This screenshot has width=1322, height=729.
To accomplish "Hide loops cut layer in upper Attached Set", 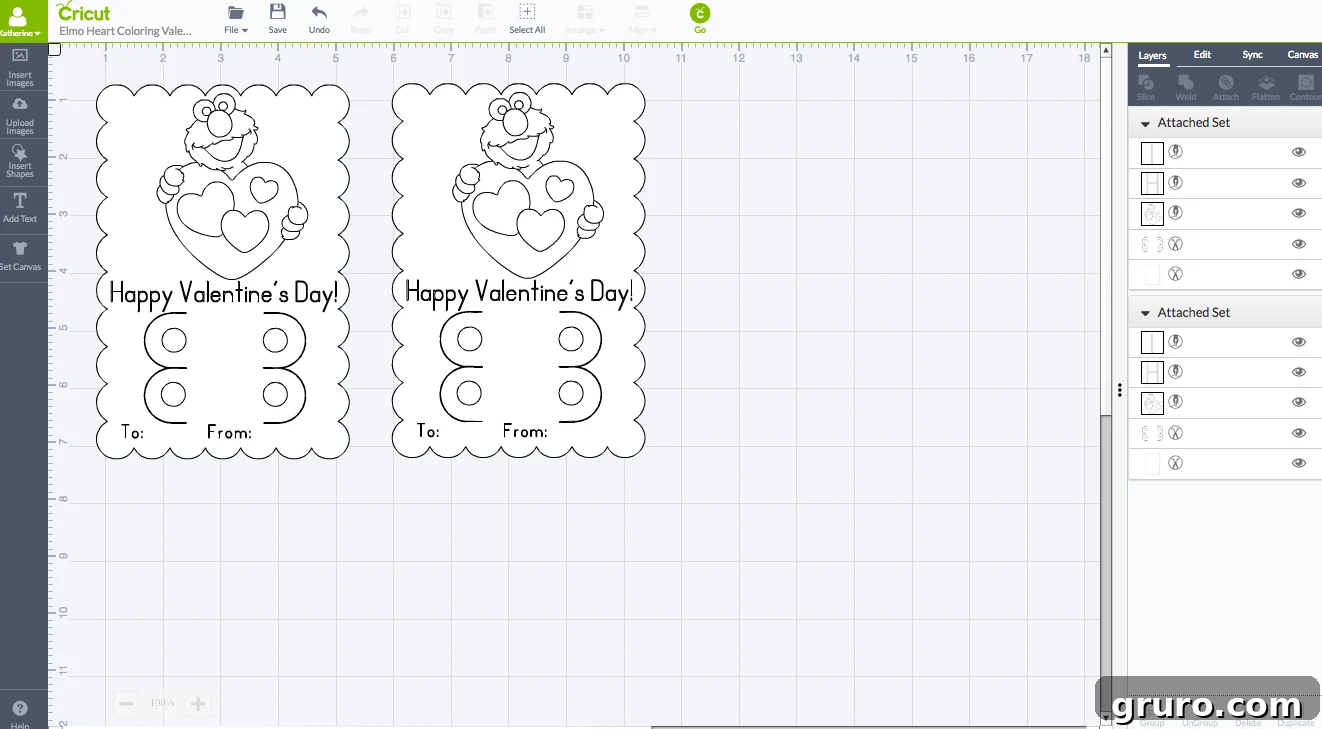I will coord(1299,244).
